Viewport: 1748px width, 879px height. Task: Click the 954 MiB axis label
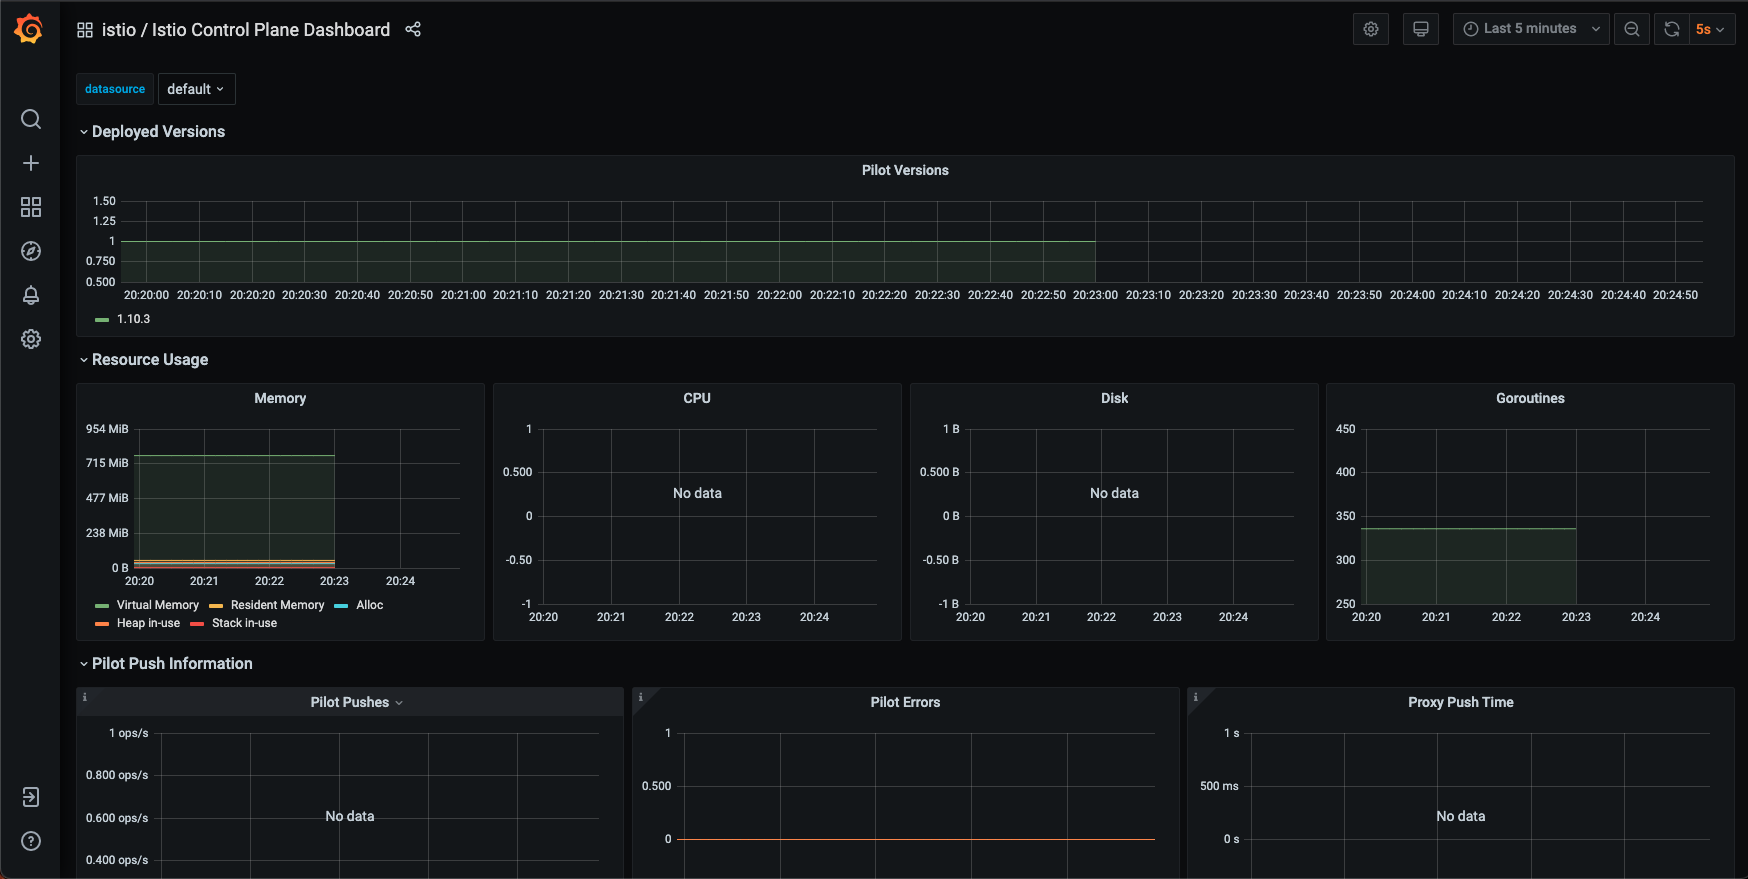click(107, 429)
